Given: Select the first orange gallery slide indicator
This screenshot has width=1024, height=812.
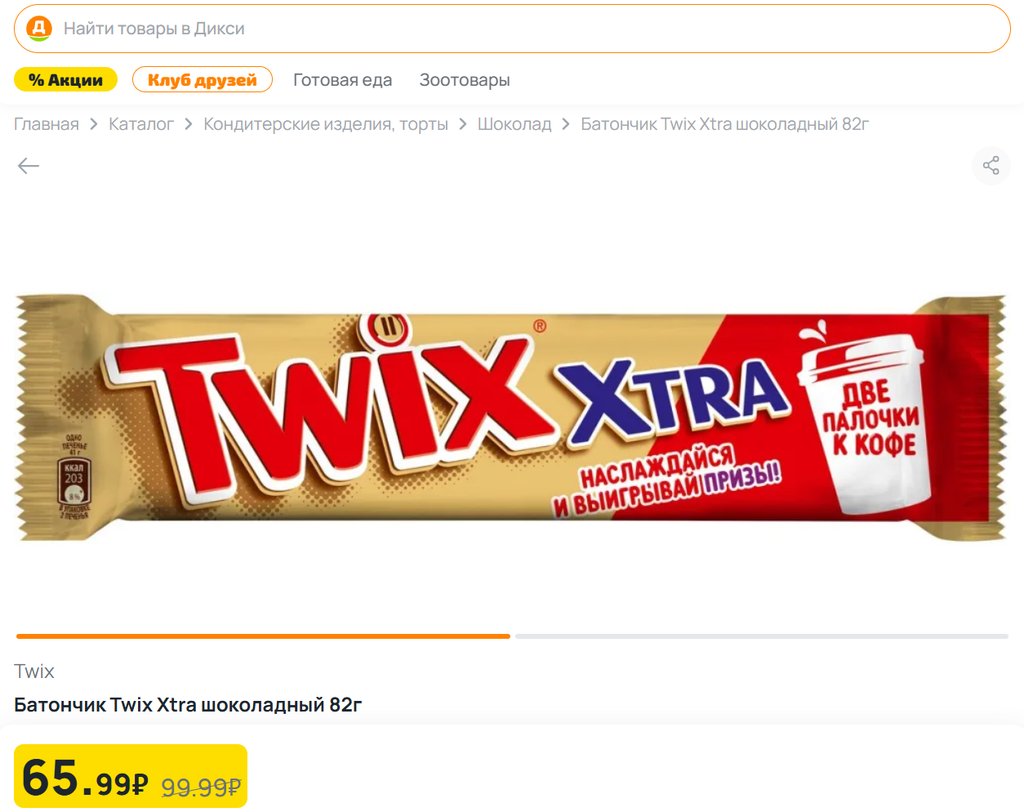Looking at the screenshot, I should pos(263,636).
